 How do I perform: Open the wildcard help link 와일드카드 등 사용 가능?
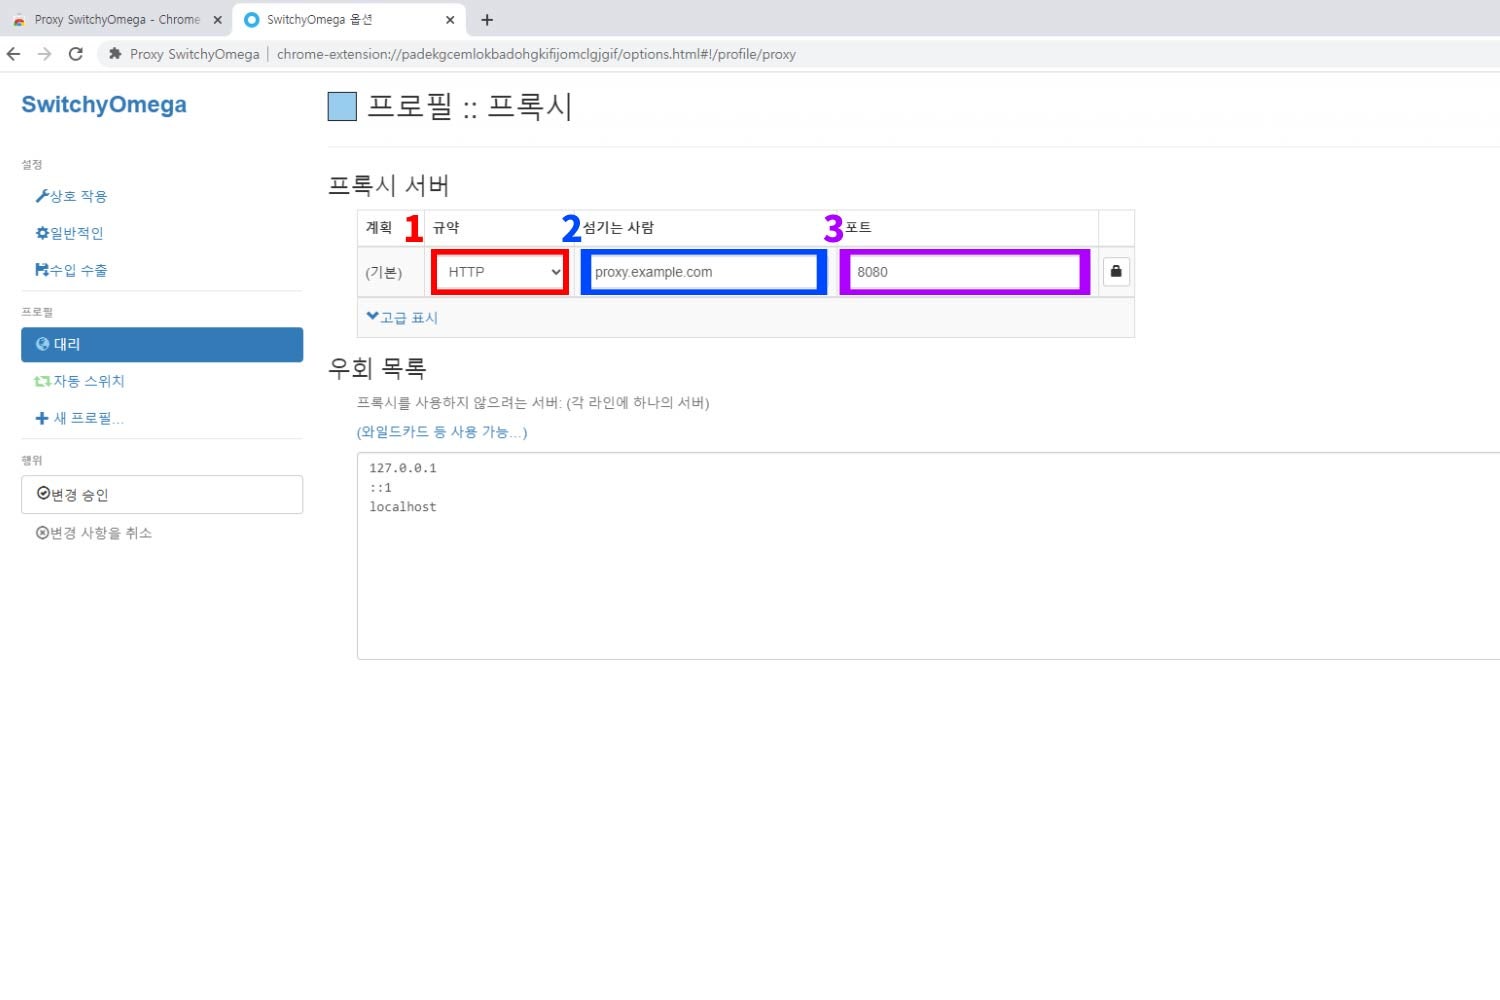[x=442, y=432]
